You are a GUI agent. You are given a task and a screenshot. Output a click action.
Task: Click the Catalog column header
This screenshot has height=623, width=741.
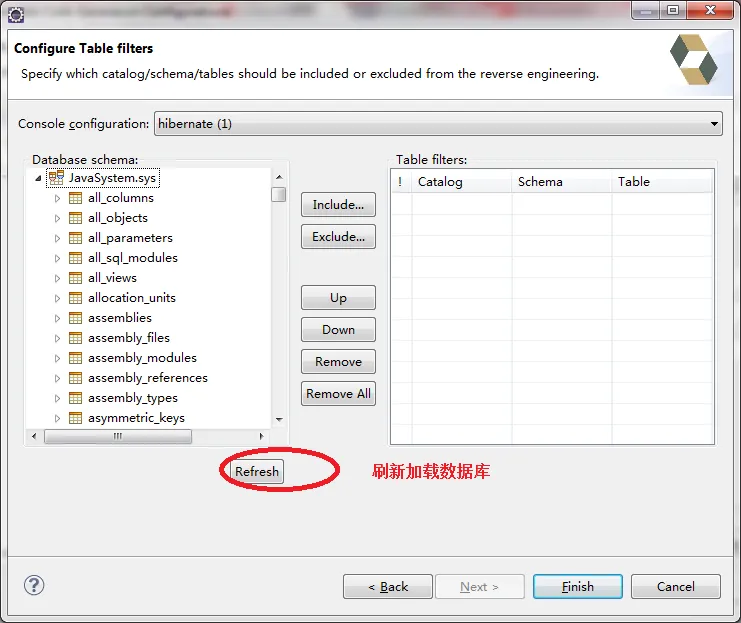point(462,182)
